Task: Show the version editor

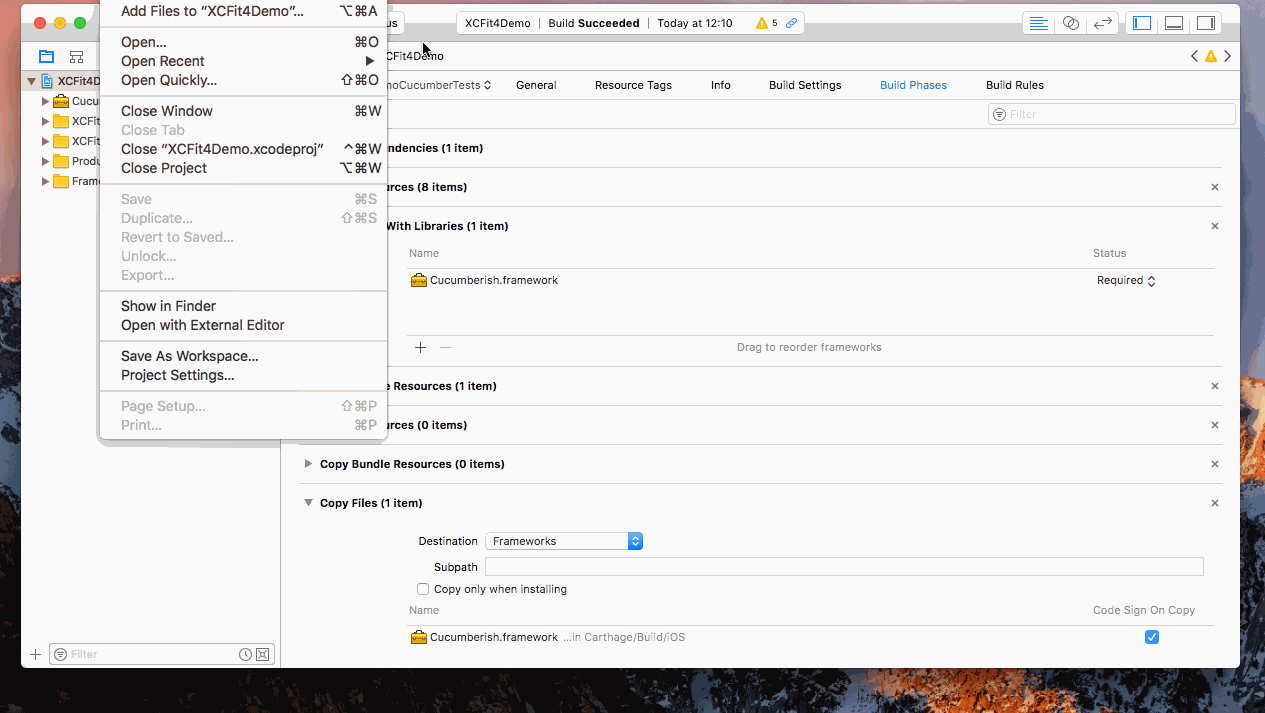Action: pyautogui.click(x=1103, y=23)
